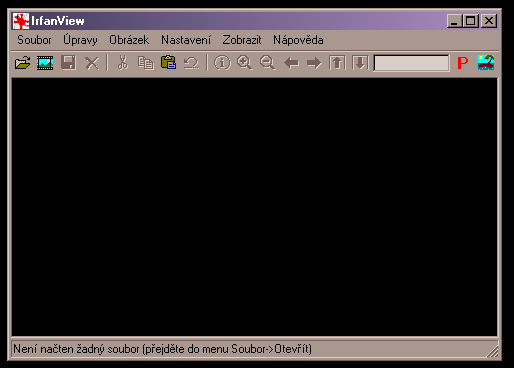
Task: Open the Nastavení menu
Action: point(186,40)
